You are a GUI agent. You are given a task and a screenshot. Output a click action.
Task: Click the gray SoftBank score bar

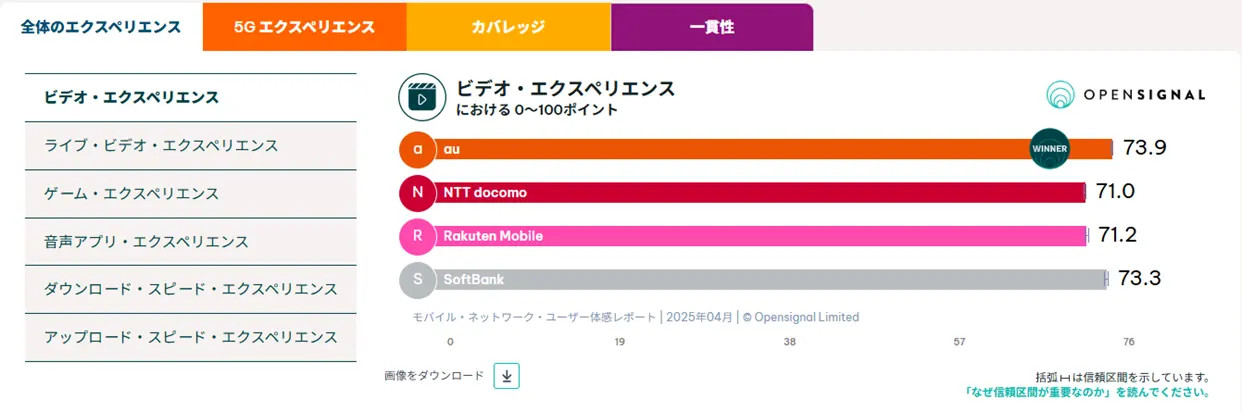770,279
